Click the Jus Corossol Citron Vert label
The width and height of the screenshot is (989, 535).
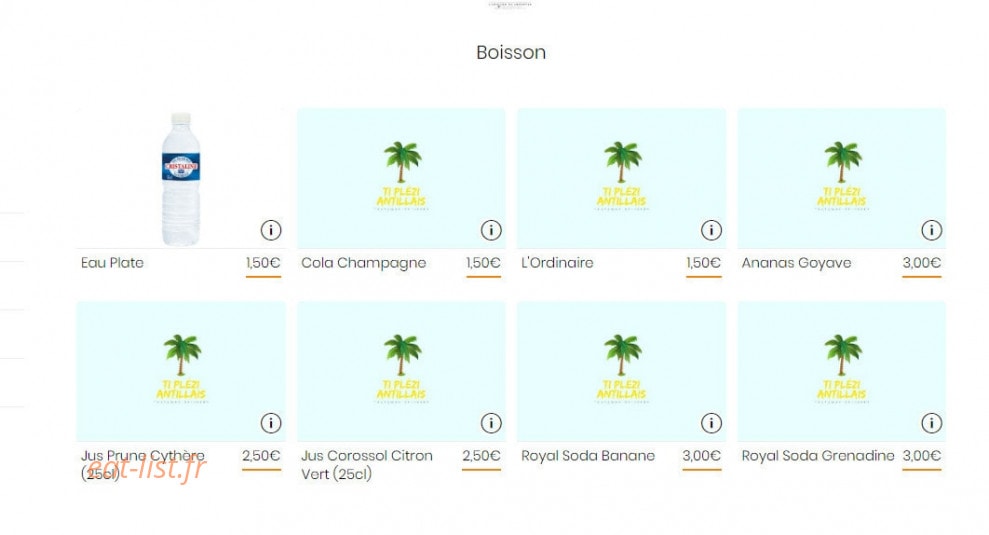pos(366,465)
